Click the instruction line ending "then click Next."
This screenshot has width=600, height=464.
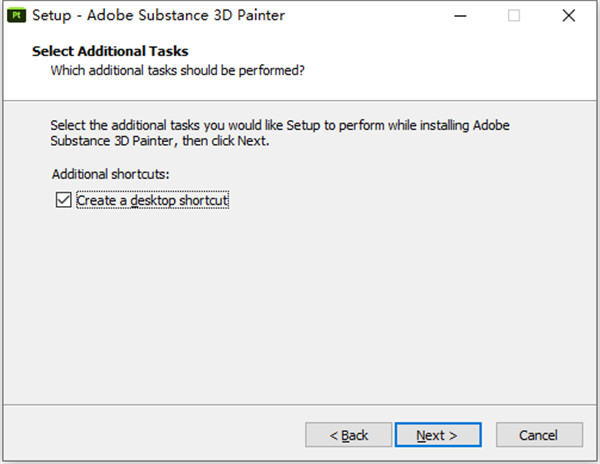click(160, 141)
